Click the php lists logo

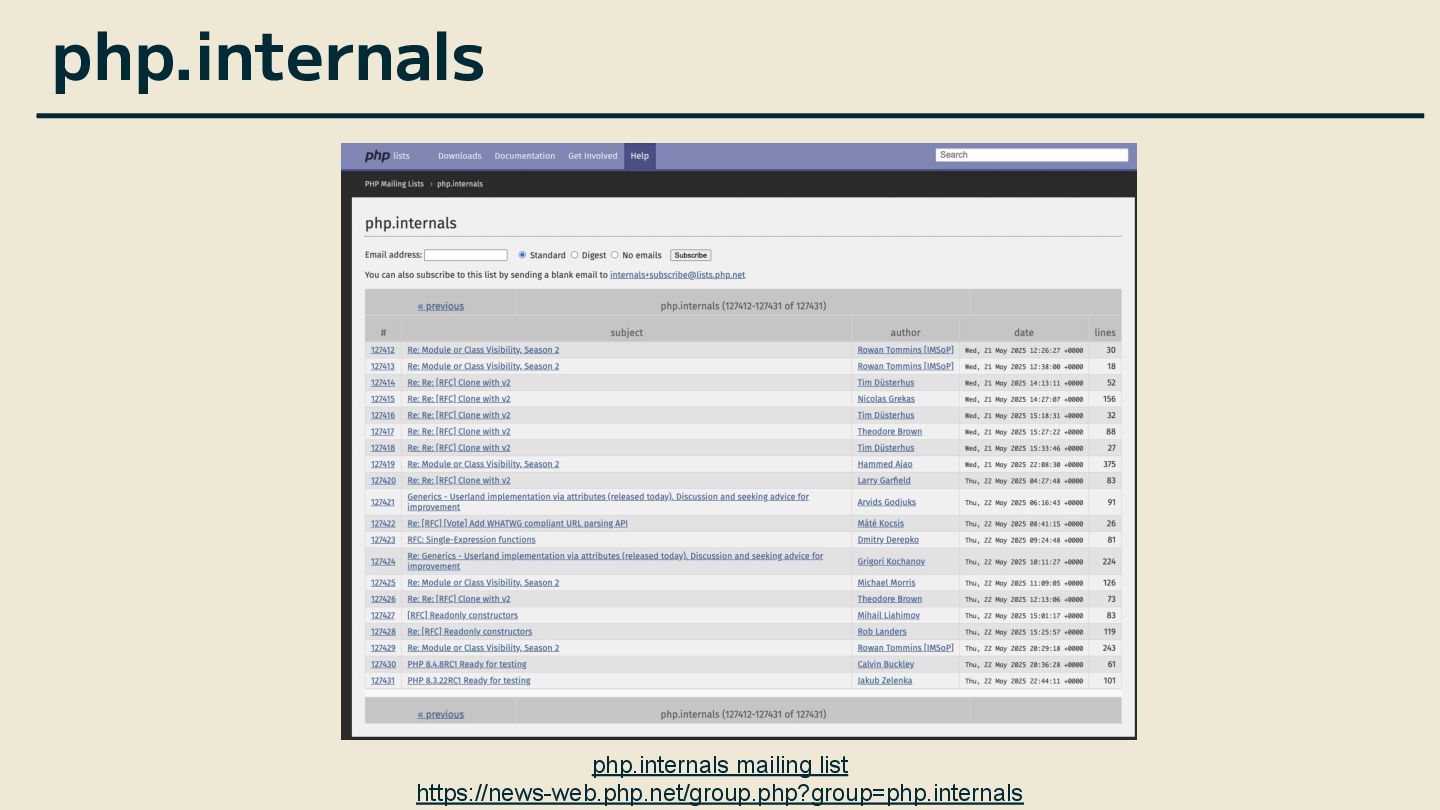(x=387, y=156)
